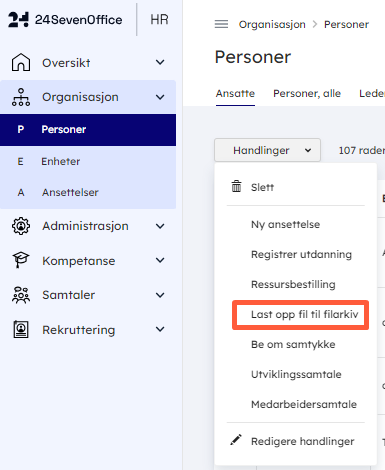Choose Redigere handlinger with pencil icon
Screen dimensions: 385x470
292,441
